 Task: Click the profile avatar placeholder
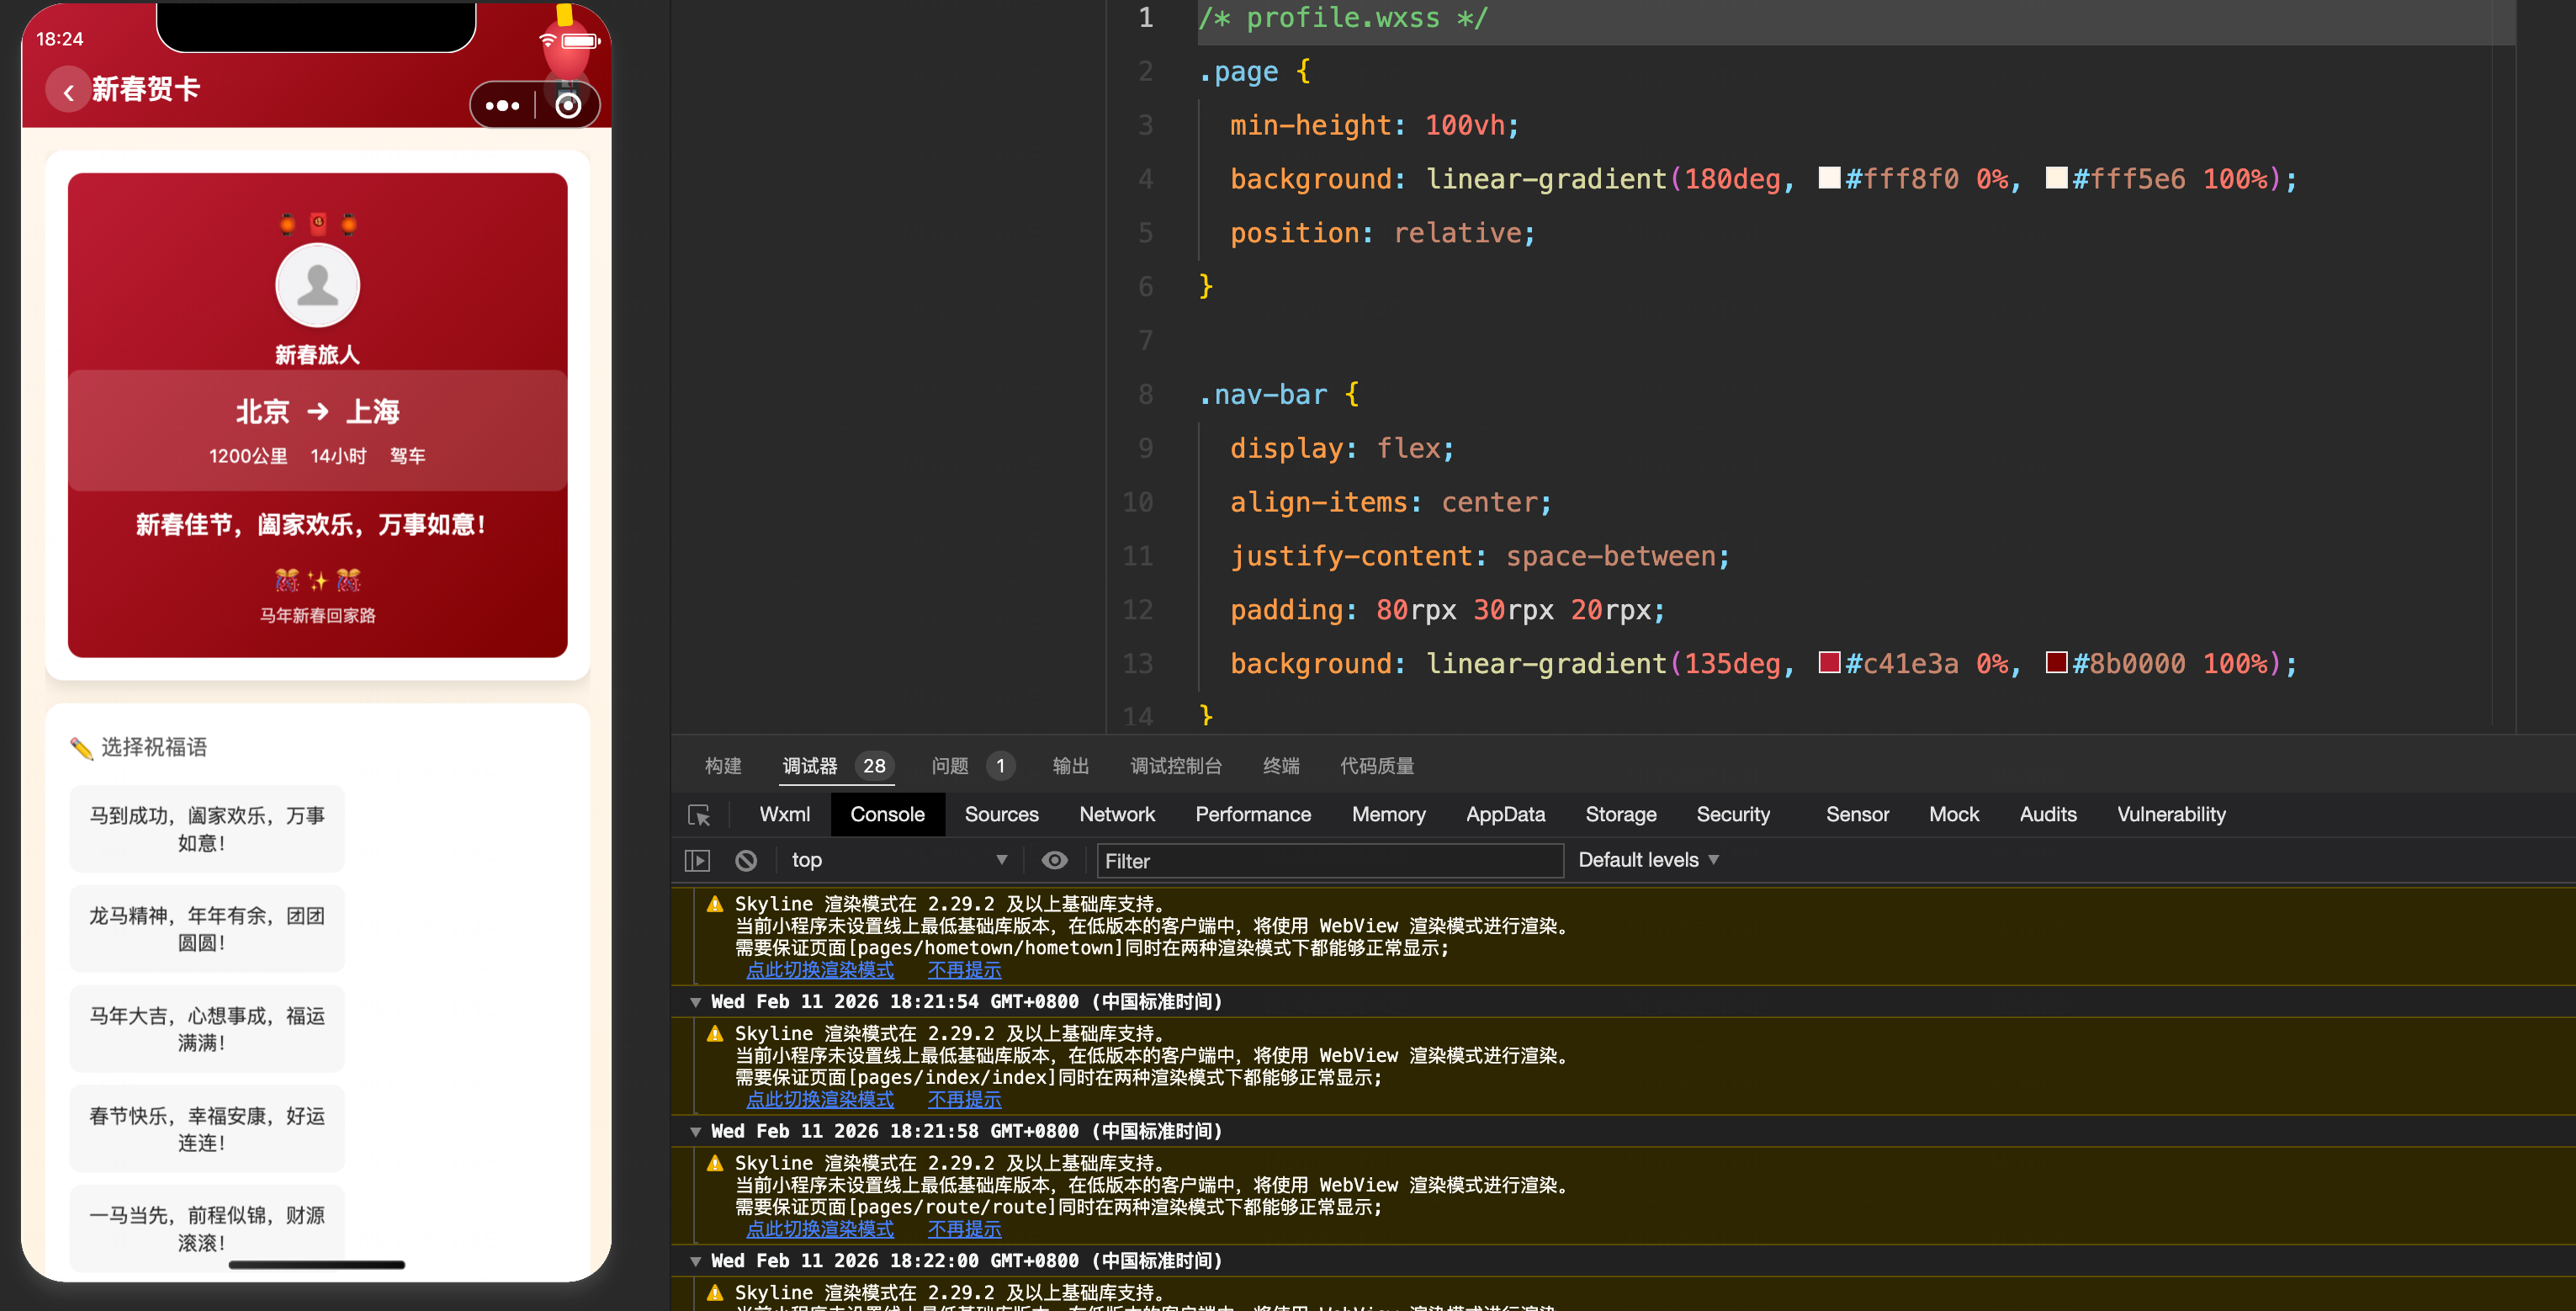pyautogui.click(x=317, y=286)
